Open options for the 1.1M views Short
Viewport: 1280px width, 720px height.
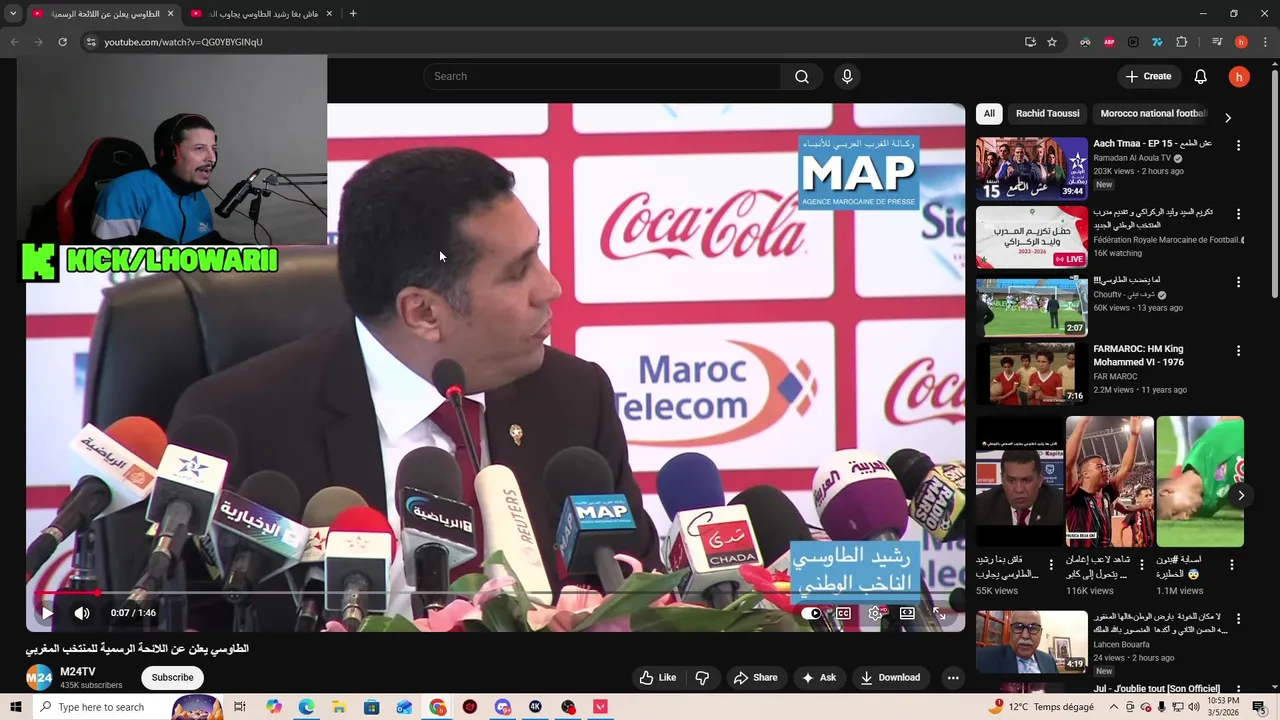(x=1231, y=565)
